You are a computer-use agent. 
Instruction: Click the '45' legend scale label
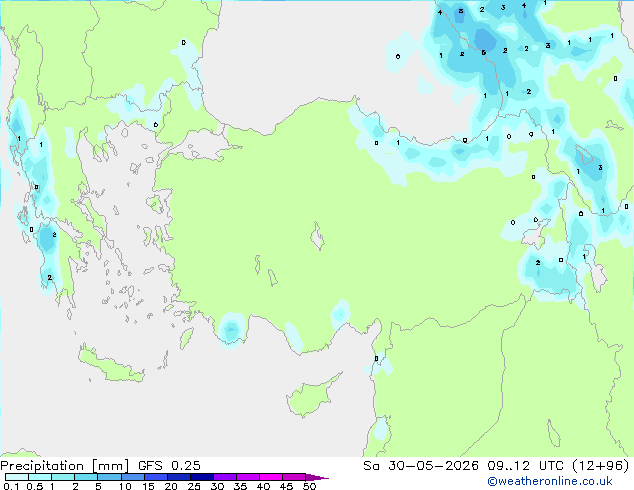(x=286, y=486)
